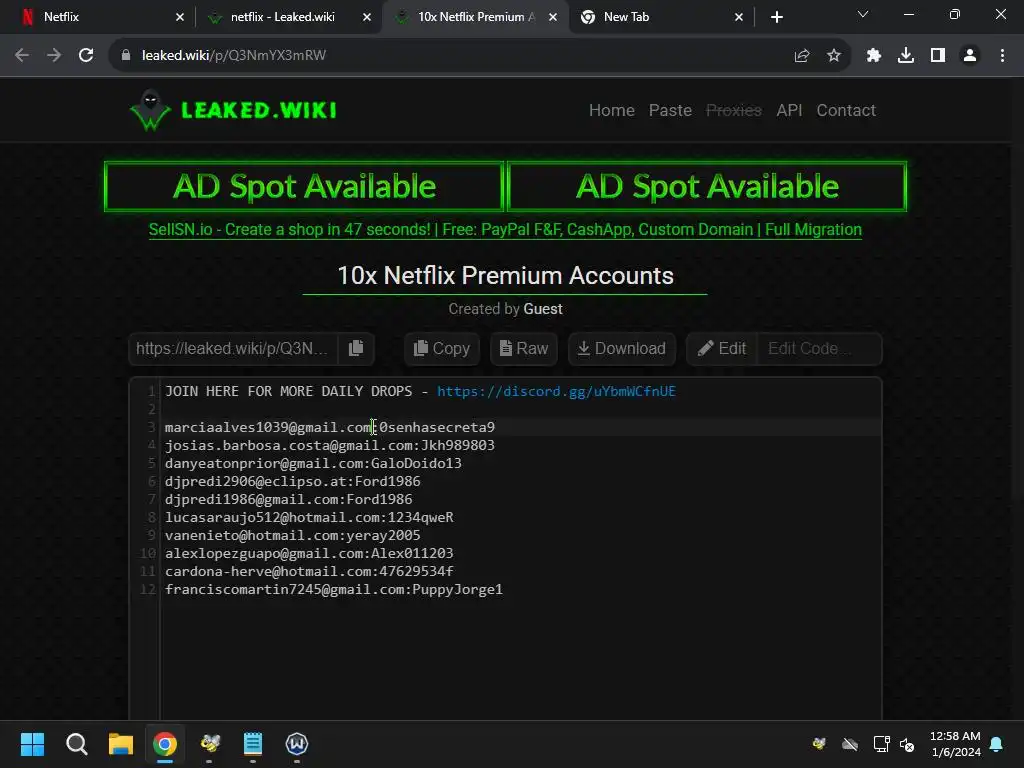Close the '10x Netflix Premium' tab
Screen dimensions: 1024x768
[552, 18]
